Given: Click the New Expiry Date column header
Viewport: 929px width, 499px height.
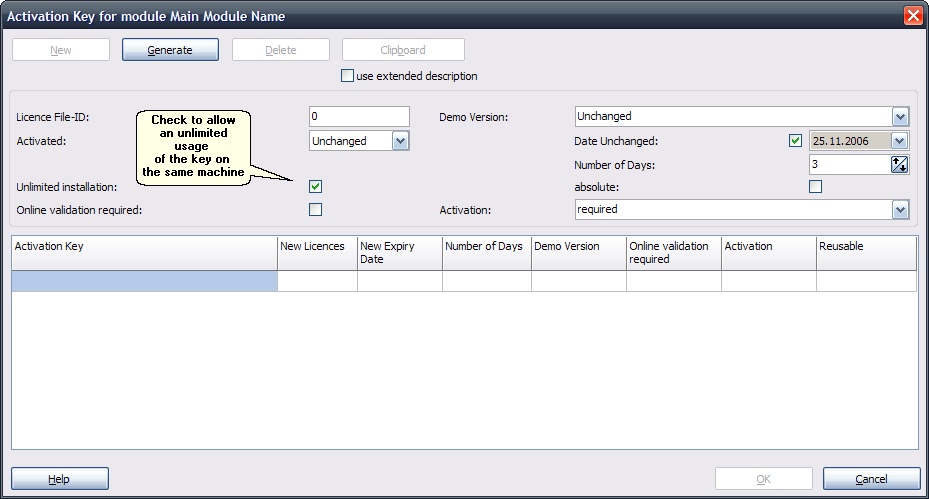Looking at the screenshot, I should [x=399, y=253].
